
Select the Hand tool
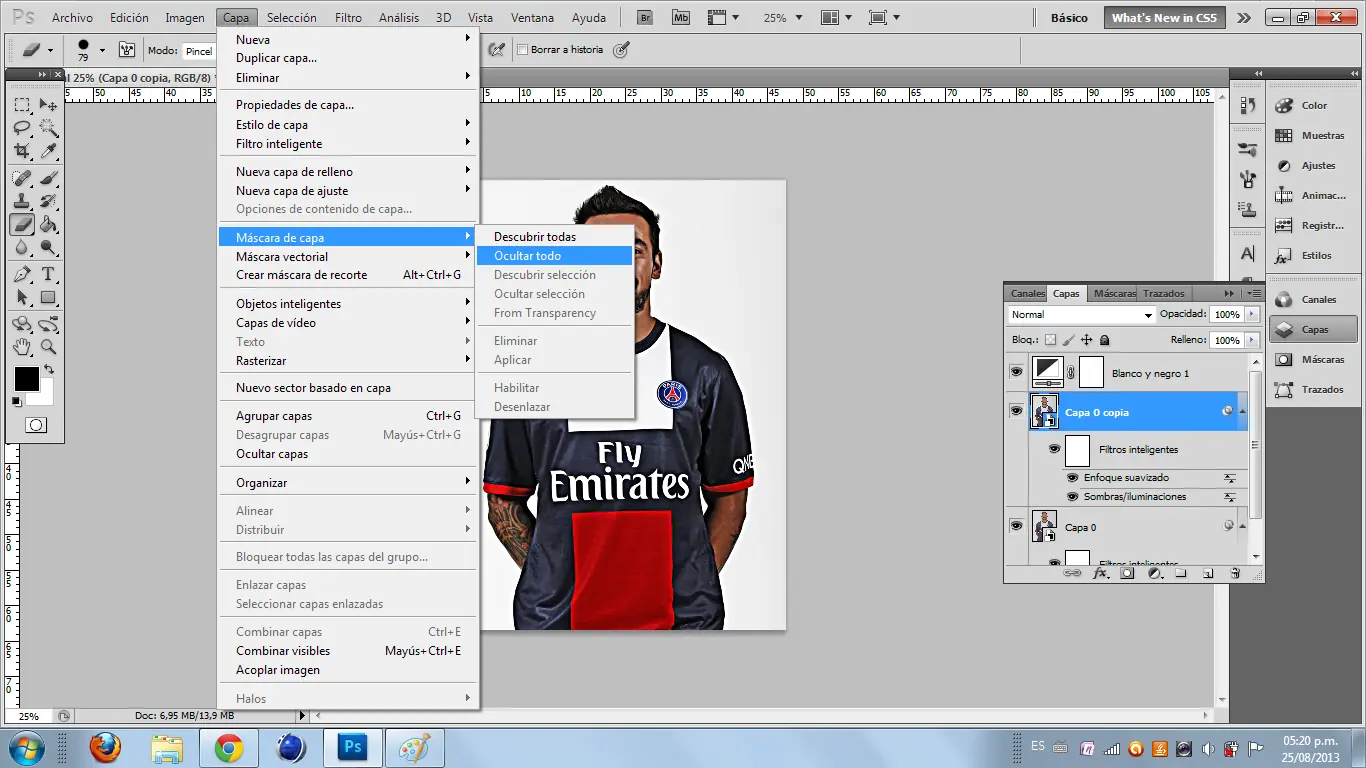pyautogui.click(x=22, y=347)
